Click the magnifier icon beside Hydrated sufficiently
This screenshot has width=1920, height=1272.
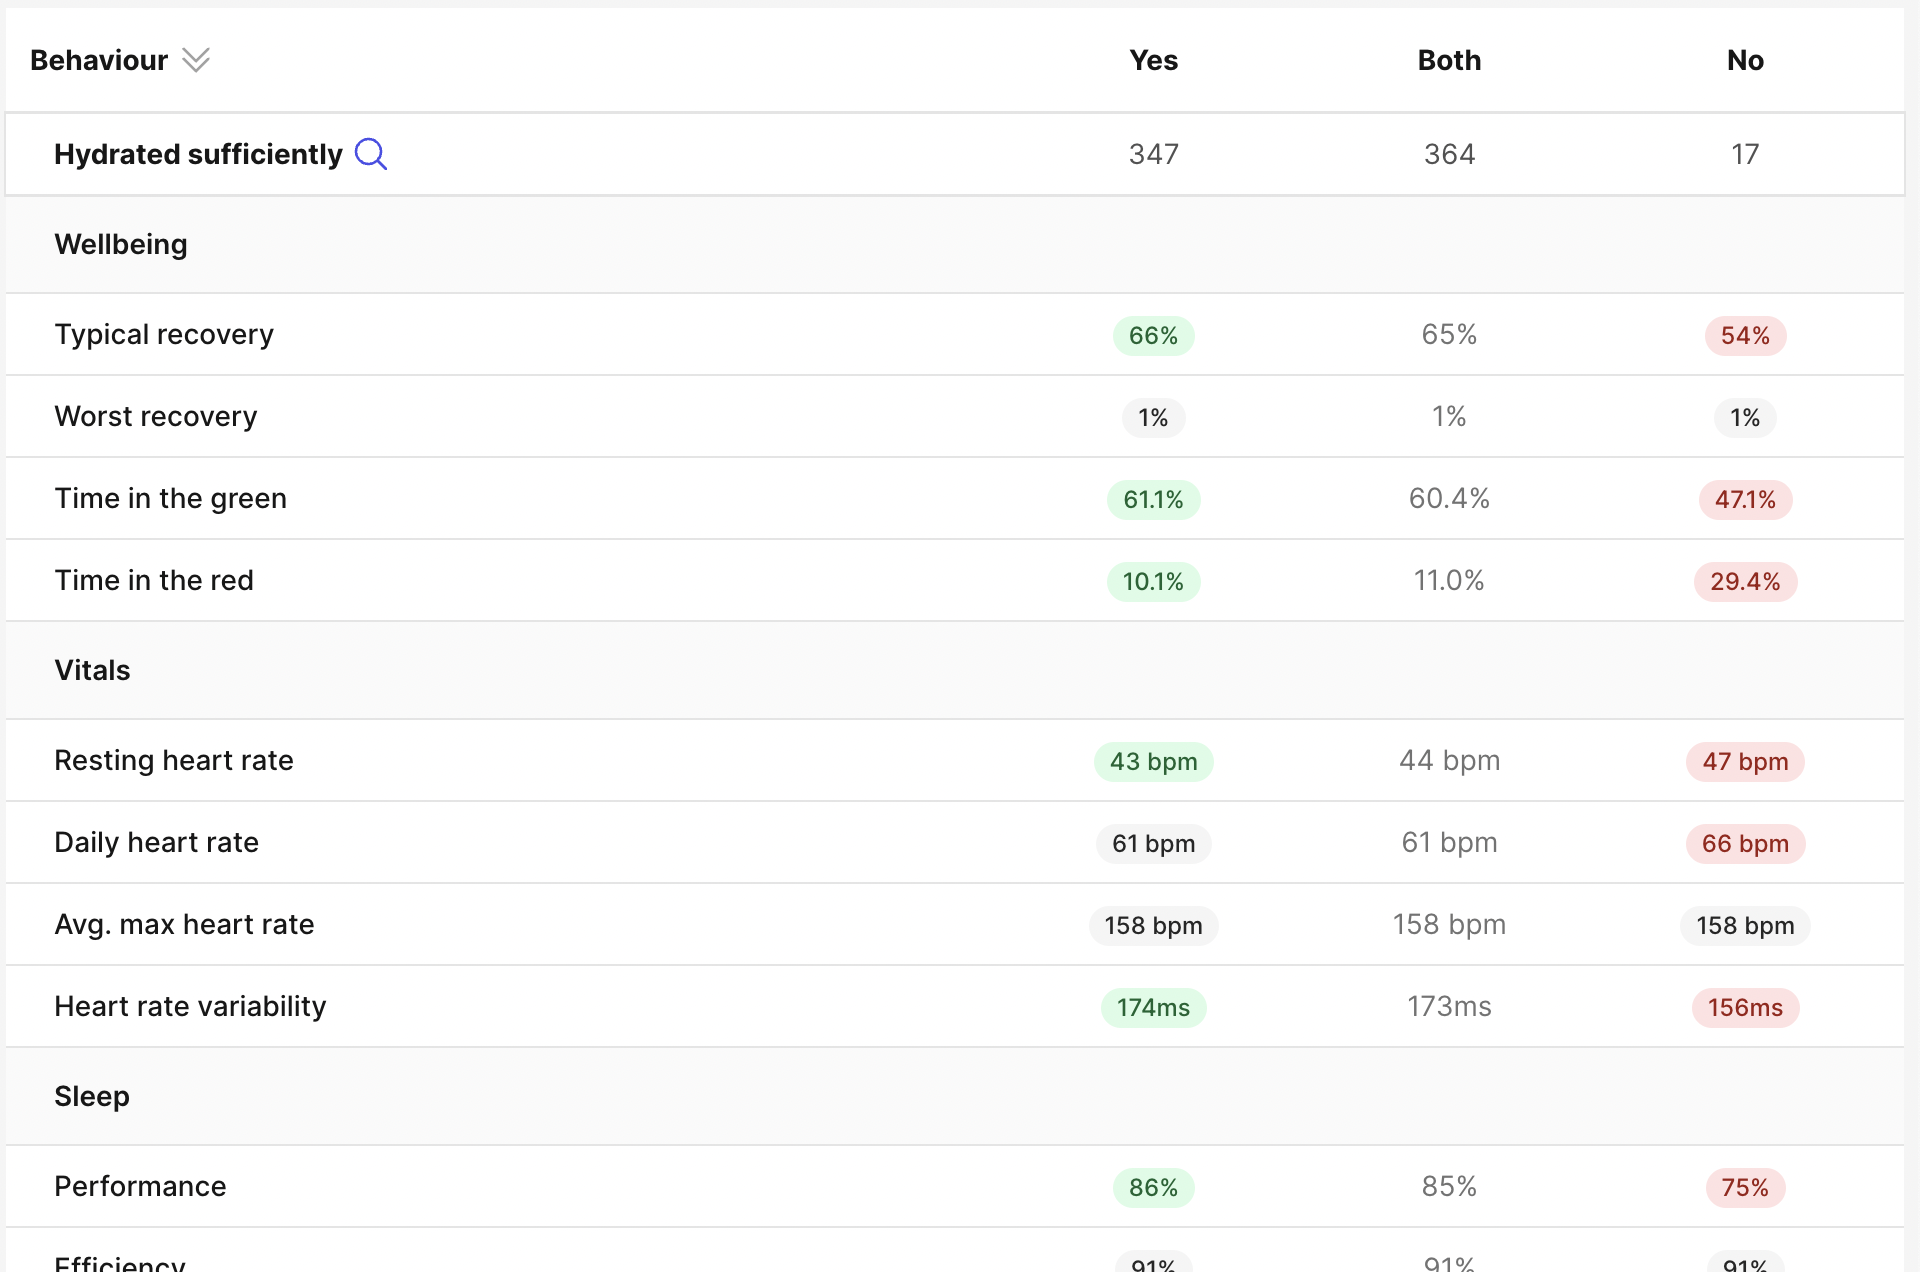coord(371,154)
